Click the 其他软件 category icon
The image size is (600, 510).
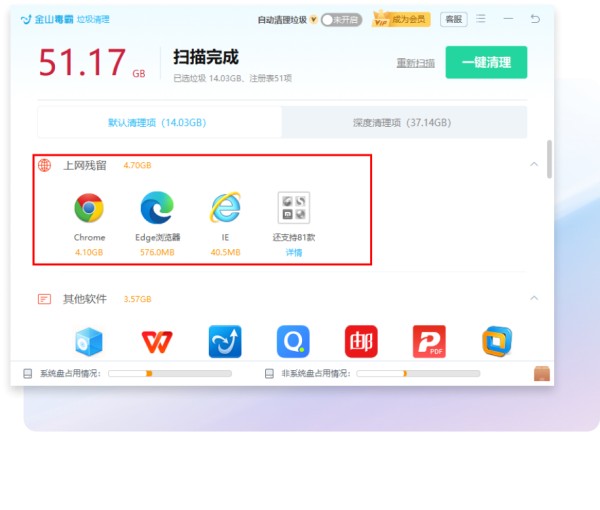tap(44, 299)
